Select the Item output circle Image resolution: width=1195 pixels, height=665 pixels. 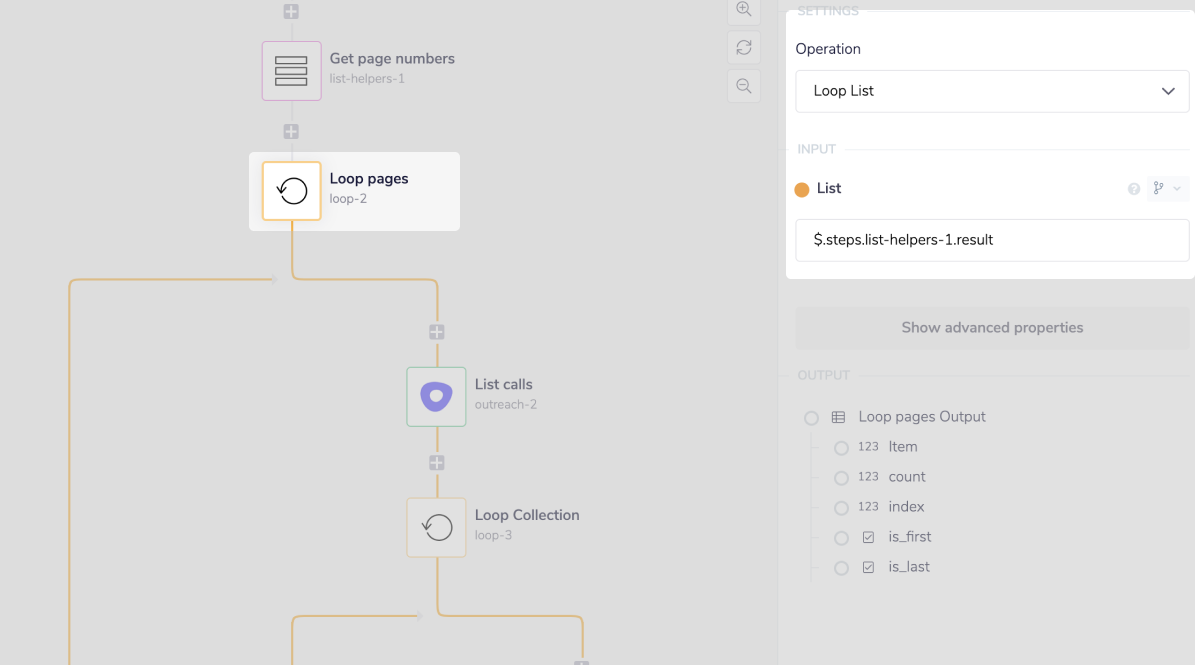pyautogui.click(x=841, y=448)
